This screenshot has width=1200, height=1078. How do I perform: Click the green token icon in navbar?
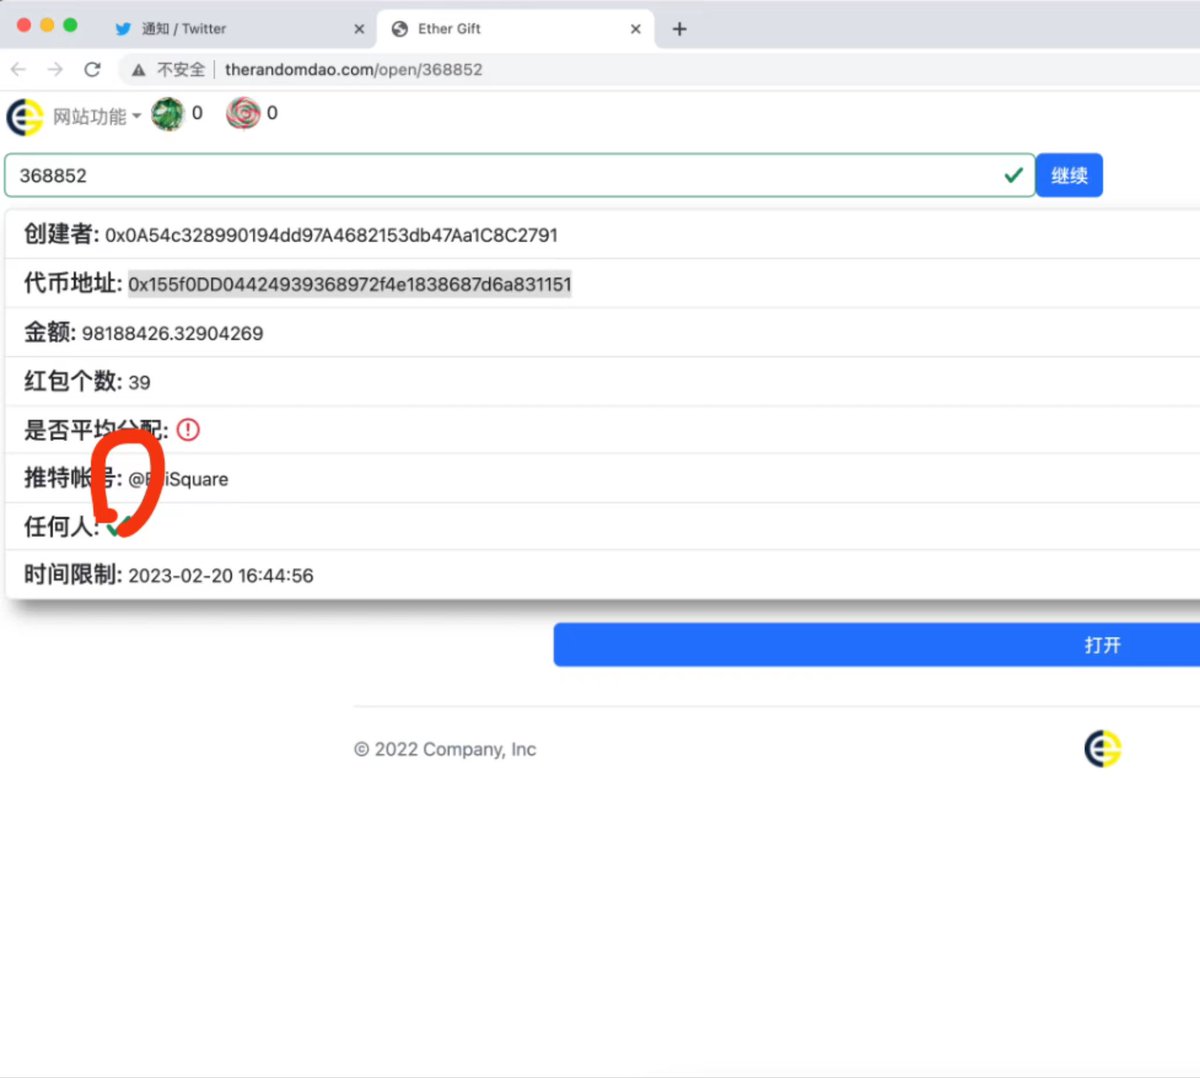pos(168,114)
